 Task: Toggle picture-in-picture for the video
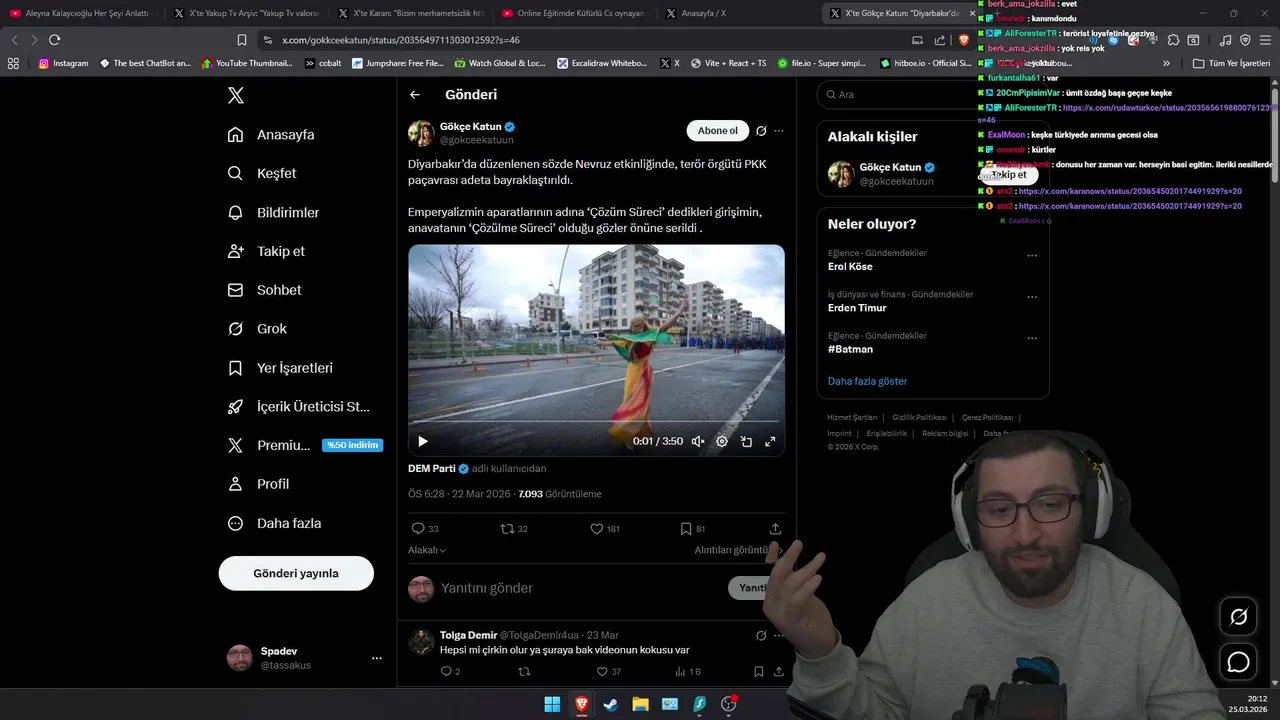[x=746, y=441]
